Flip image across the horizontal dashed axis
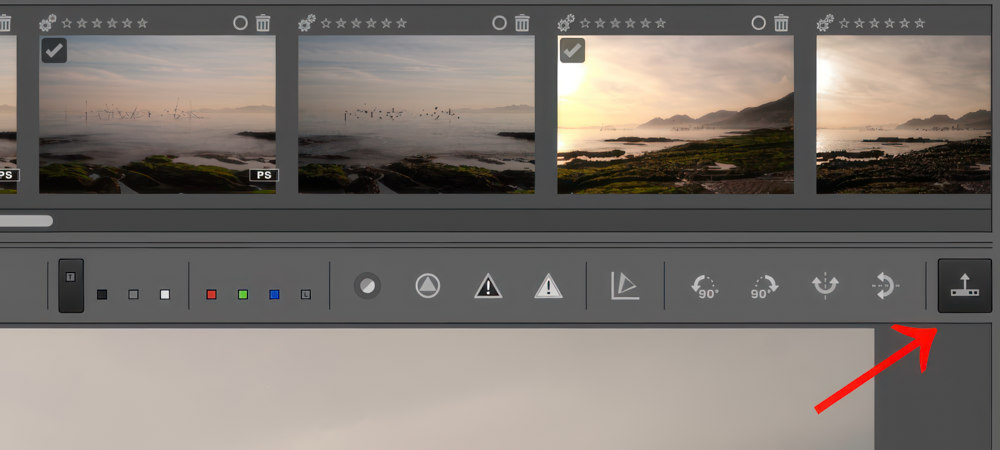This screenshot has width=1000, height=450. point(885,286)
